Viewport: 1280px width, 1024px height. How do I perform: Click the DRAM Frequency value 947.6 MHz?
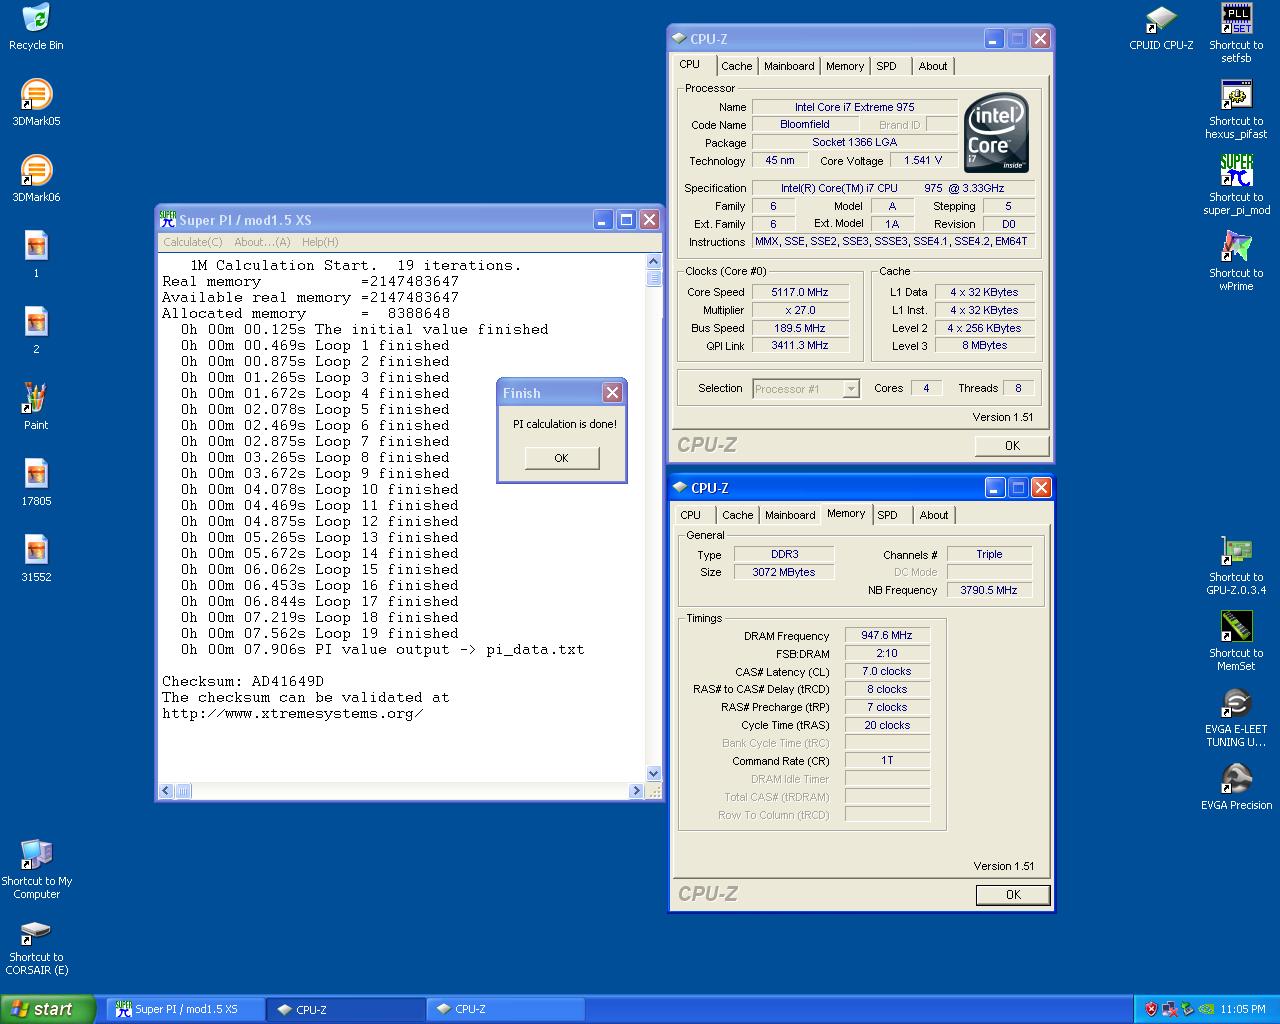(x=887, y=635)
